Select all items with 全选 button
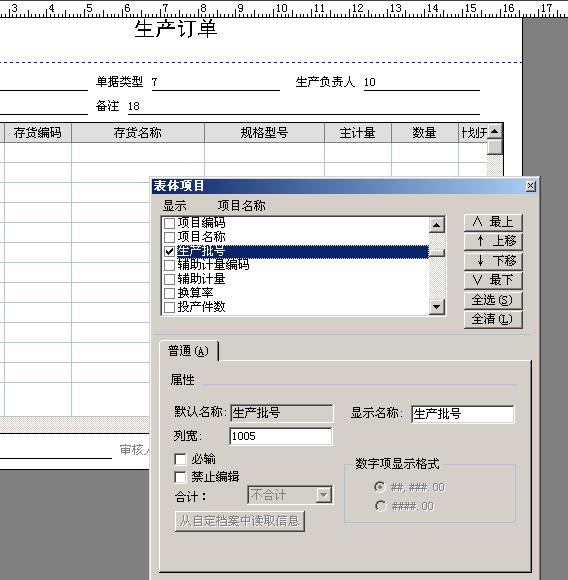The width and height of the screenshot is (568, 580). (x=493, y=300)
